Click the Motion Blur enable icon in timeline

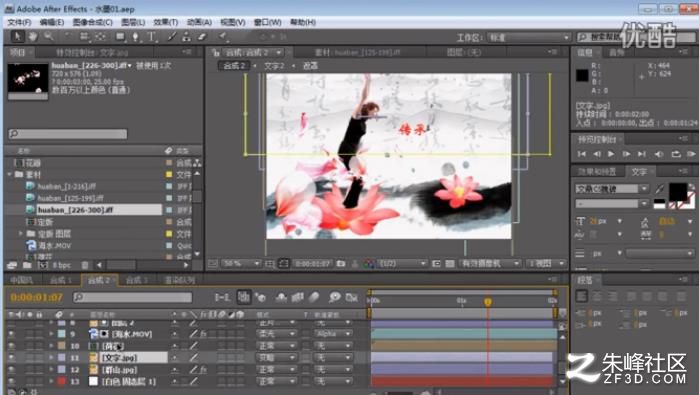coord(314,297)
